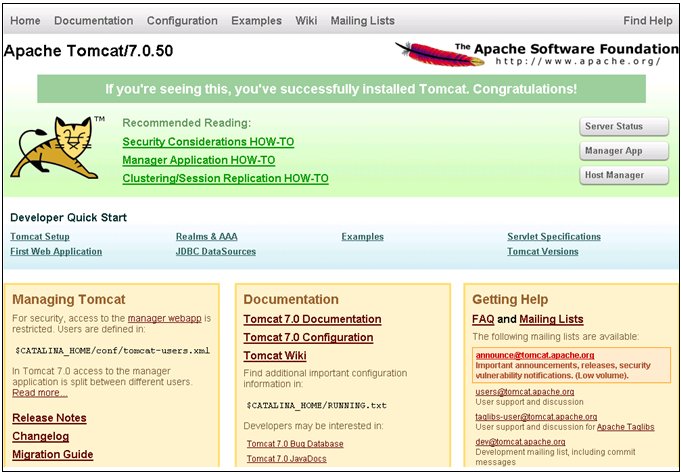Select Examples in the top navigation bar
The height and width of the screenshot is (474, 681).
tap(256, 21)
